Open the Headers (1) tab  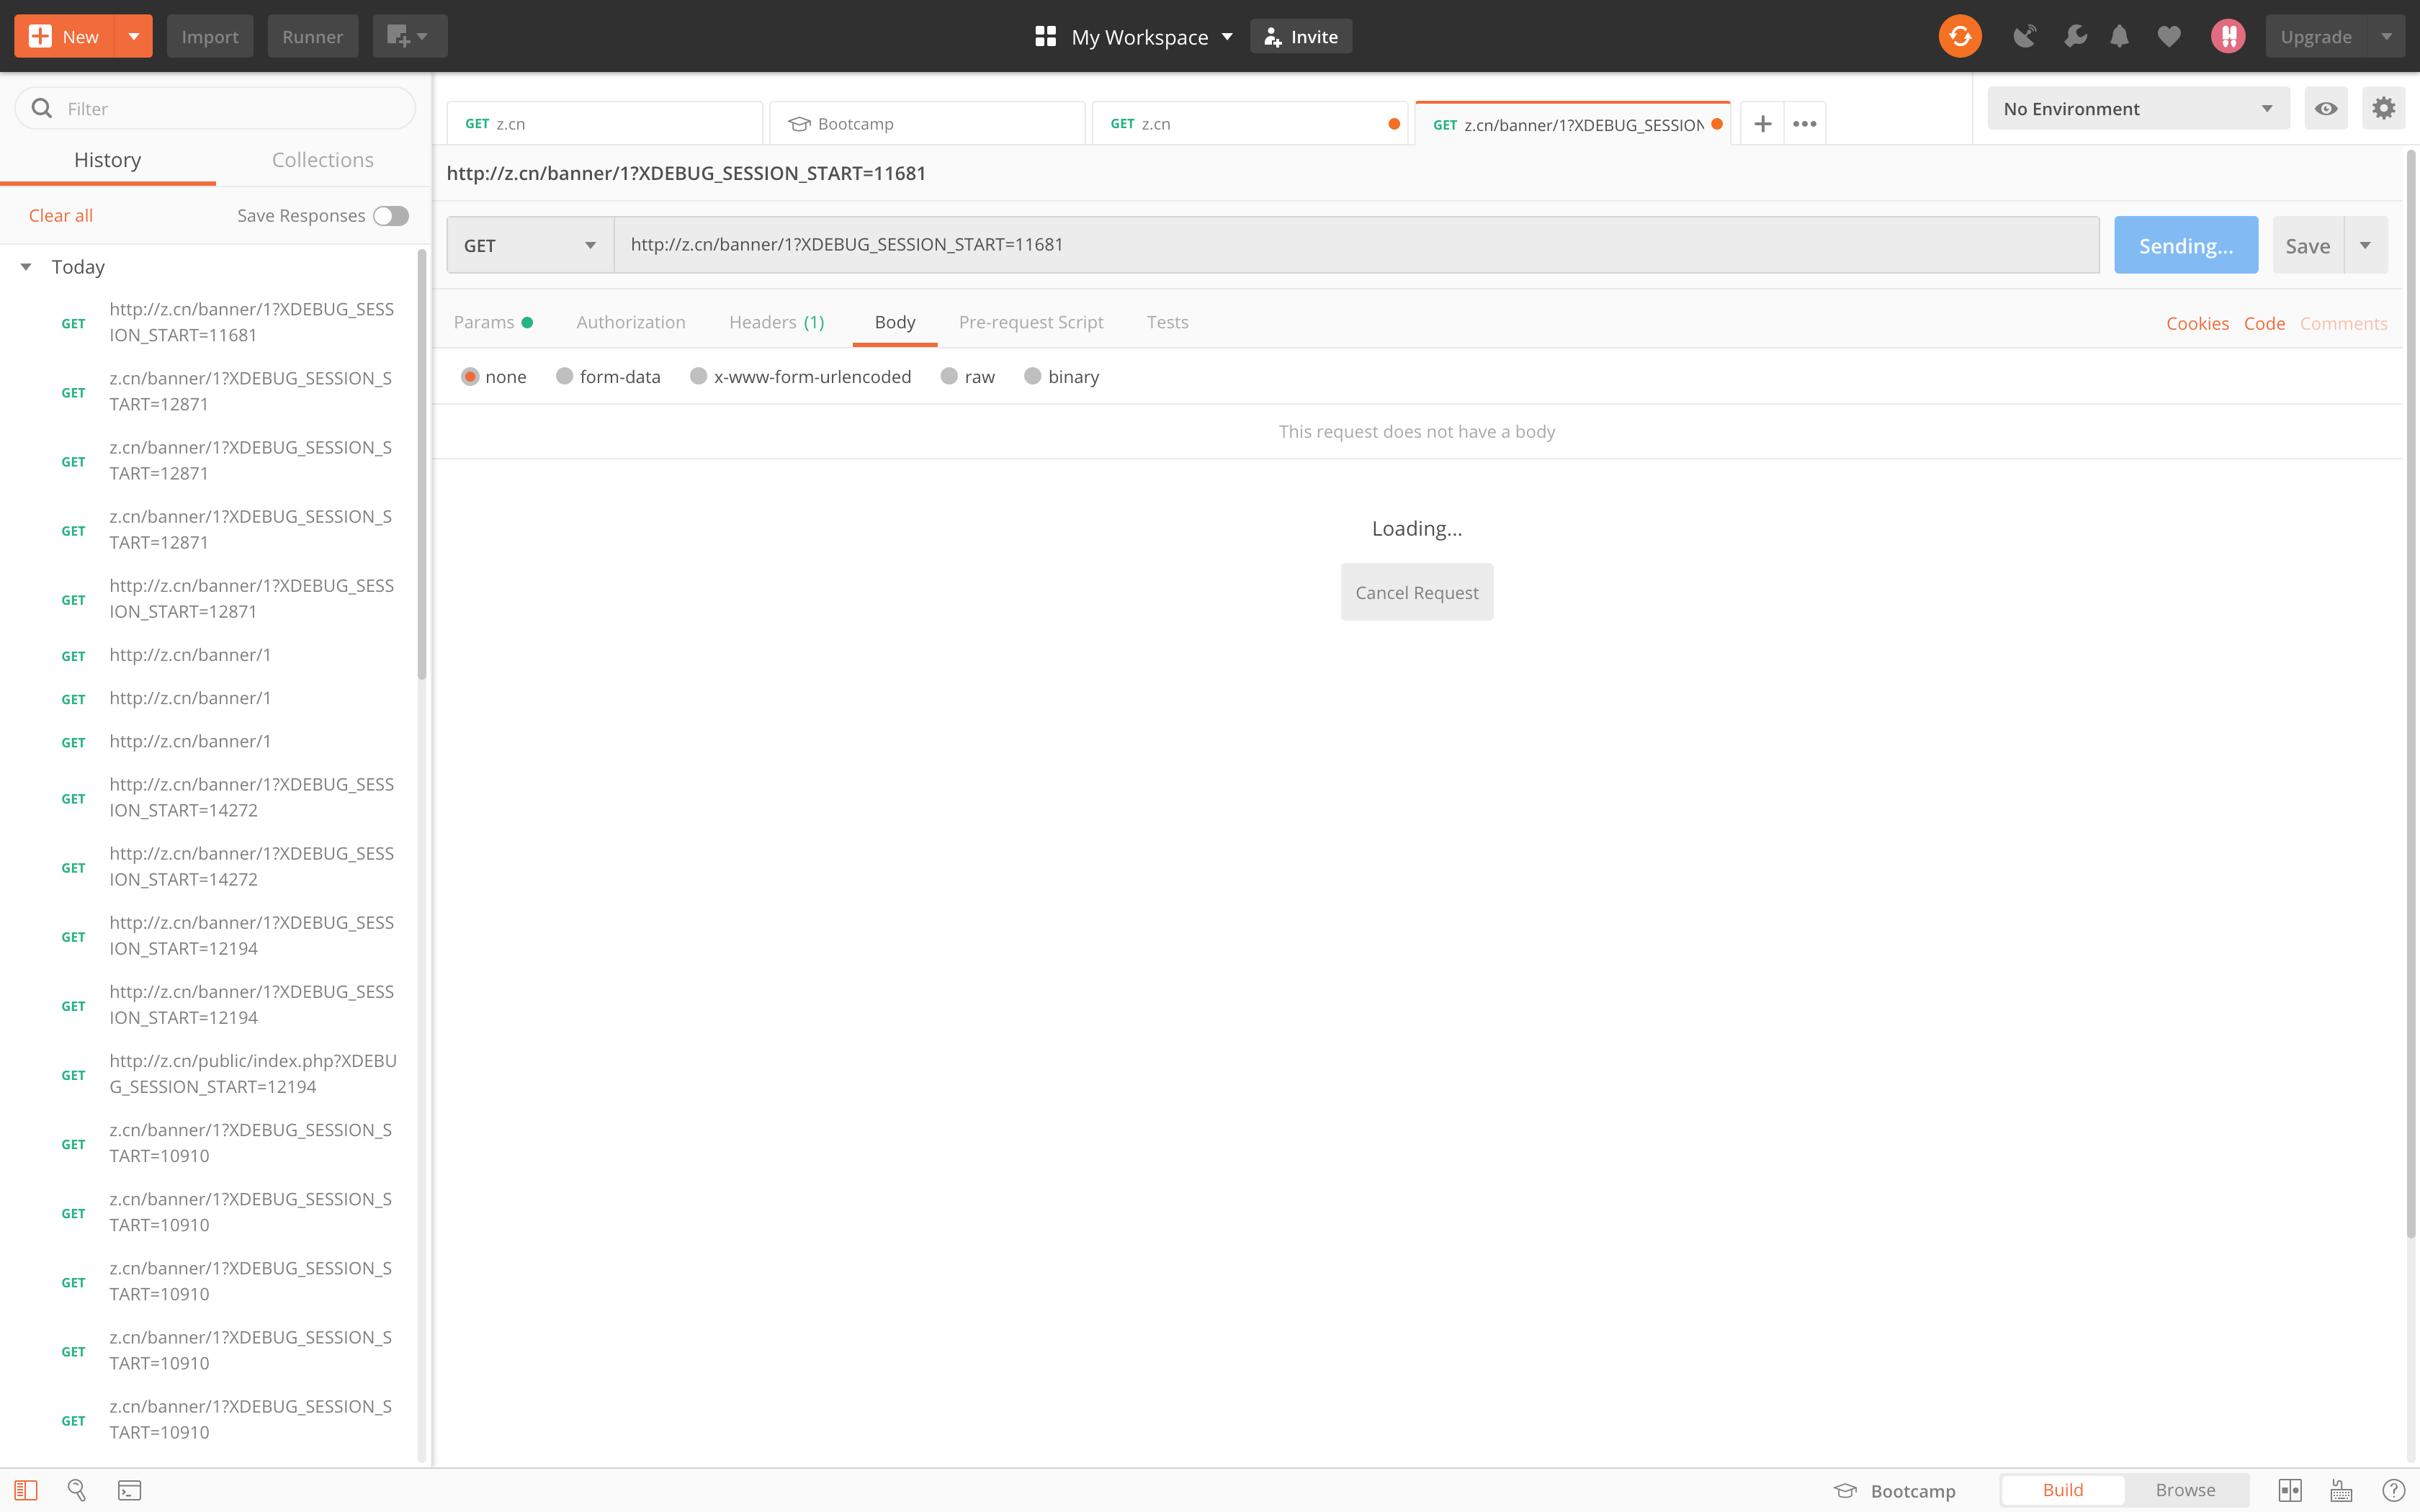[776, 322]
